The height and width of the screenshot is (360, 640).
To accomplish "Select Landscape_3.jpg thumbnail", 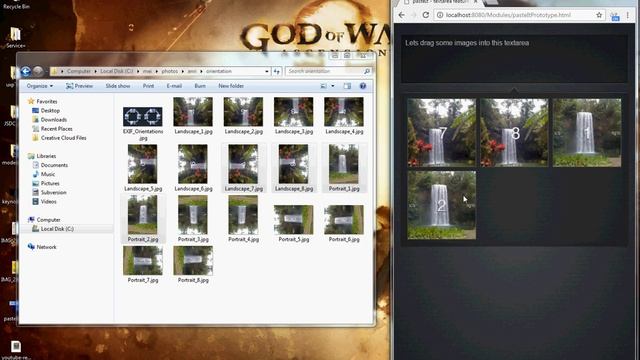I will [293, 111].
